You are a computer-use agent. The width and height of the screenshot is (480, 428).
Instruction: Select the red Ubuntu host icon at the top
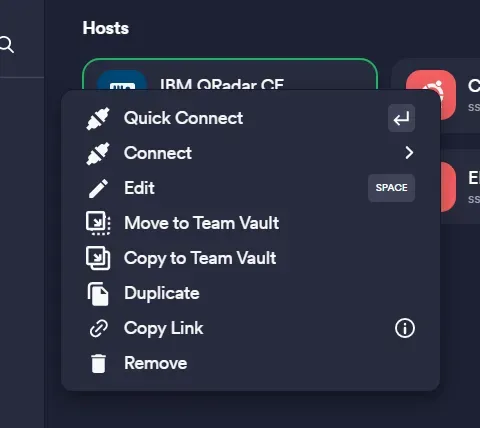431,95
